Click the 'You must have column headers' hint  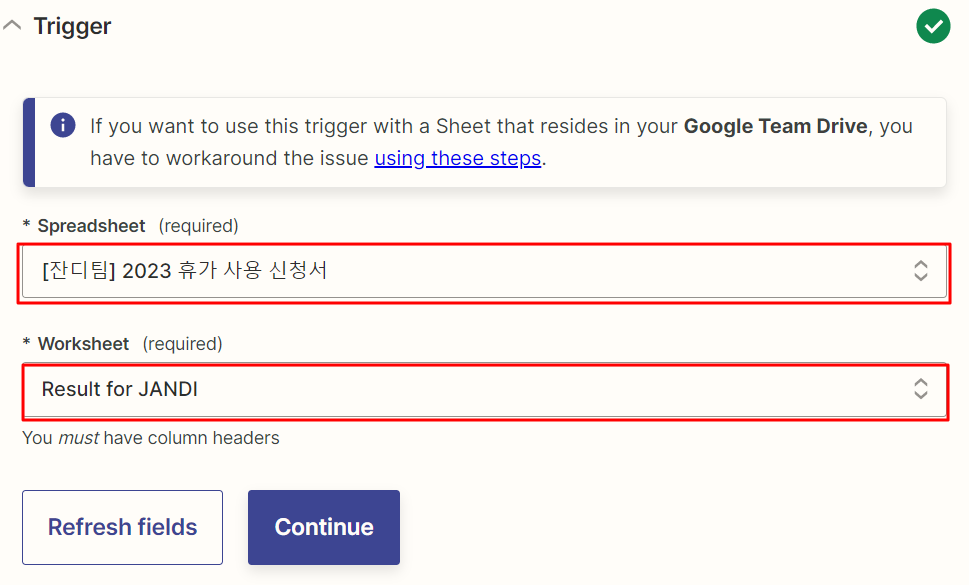click(x=151, y=438)
